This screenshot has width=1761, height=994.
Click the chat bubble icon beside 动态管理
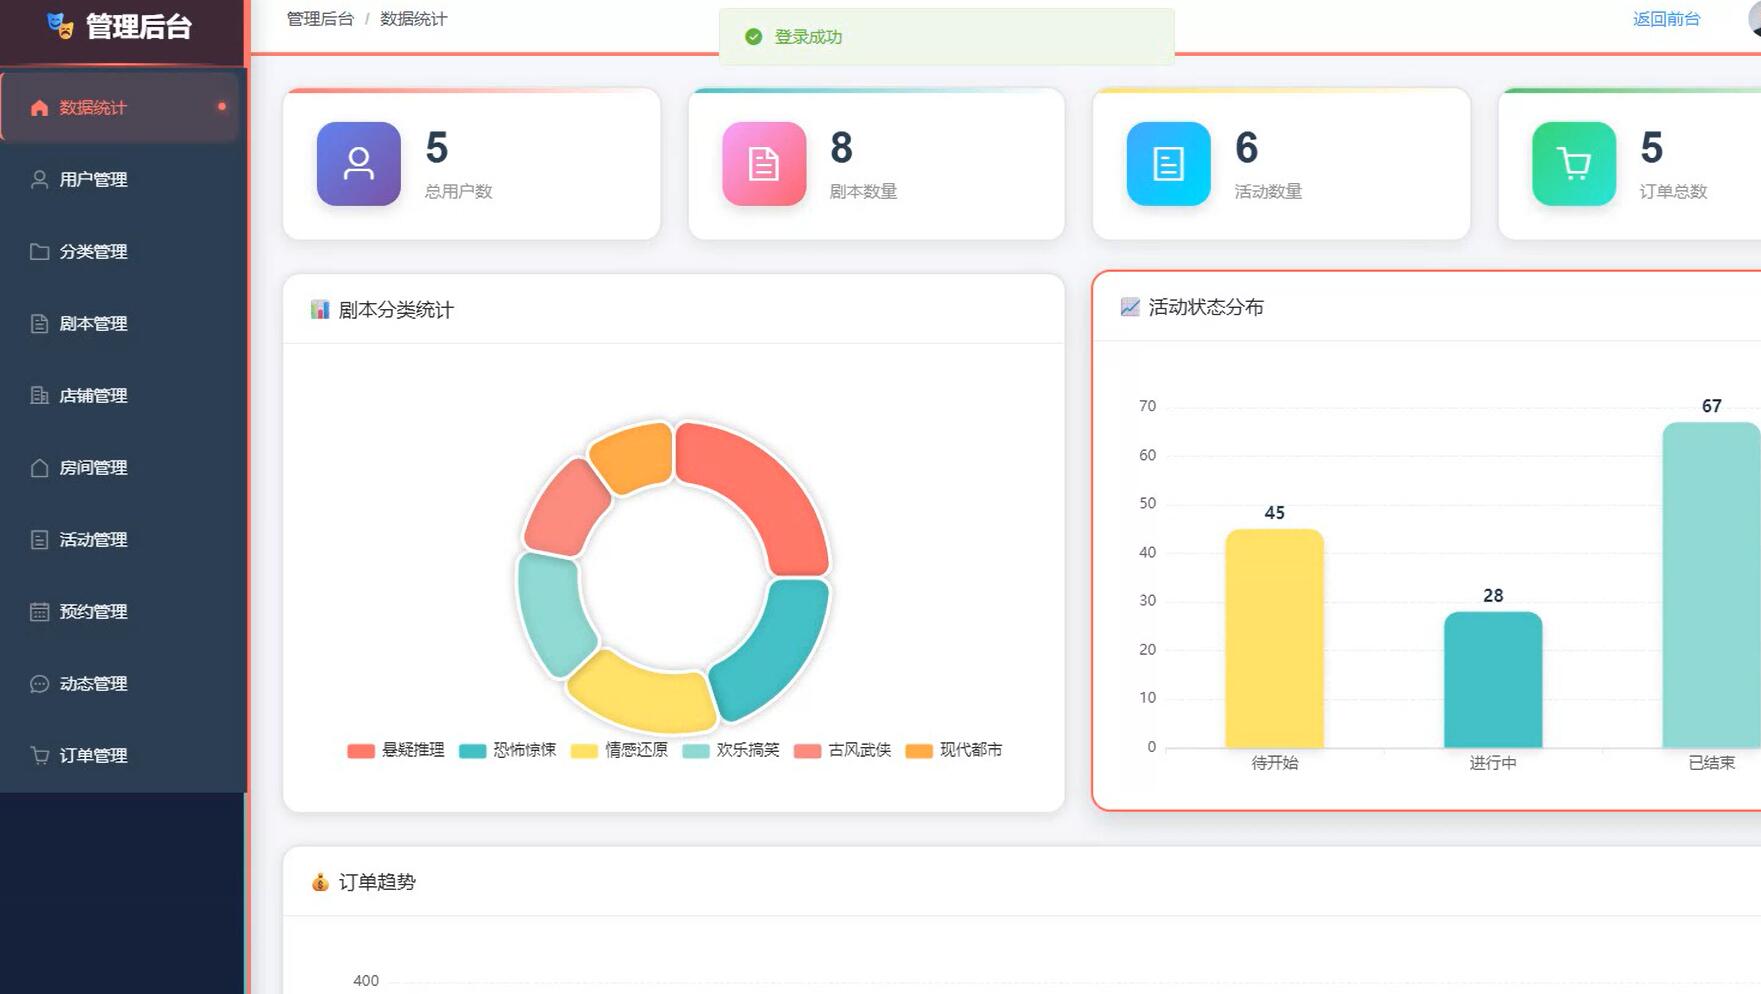click(39, 684)
